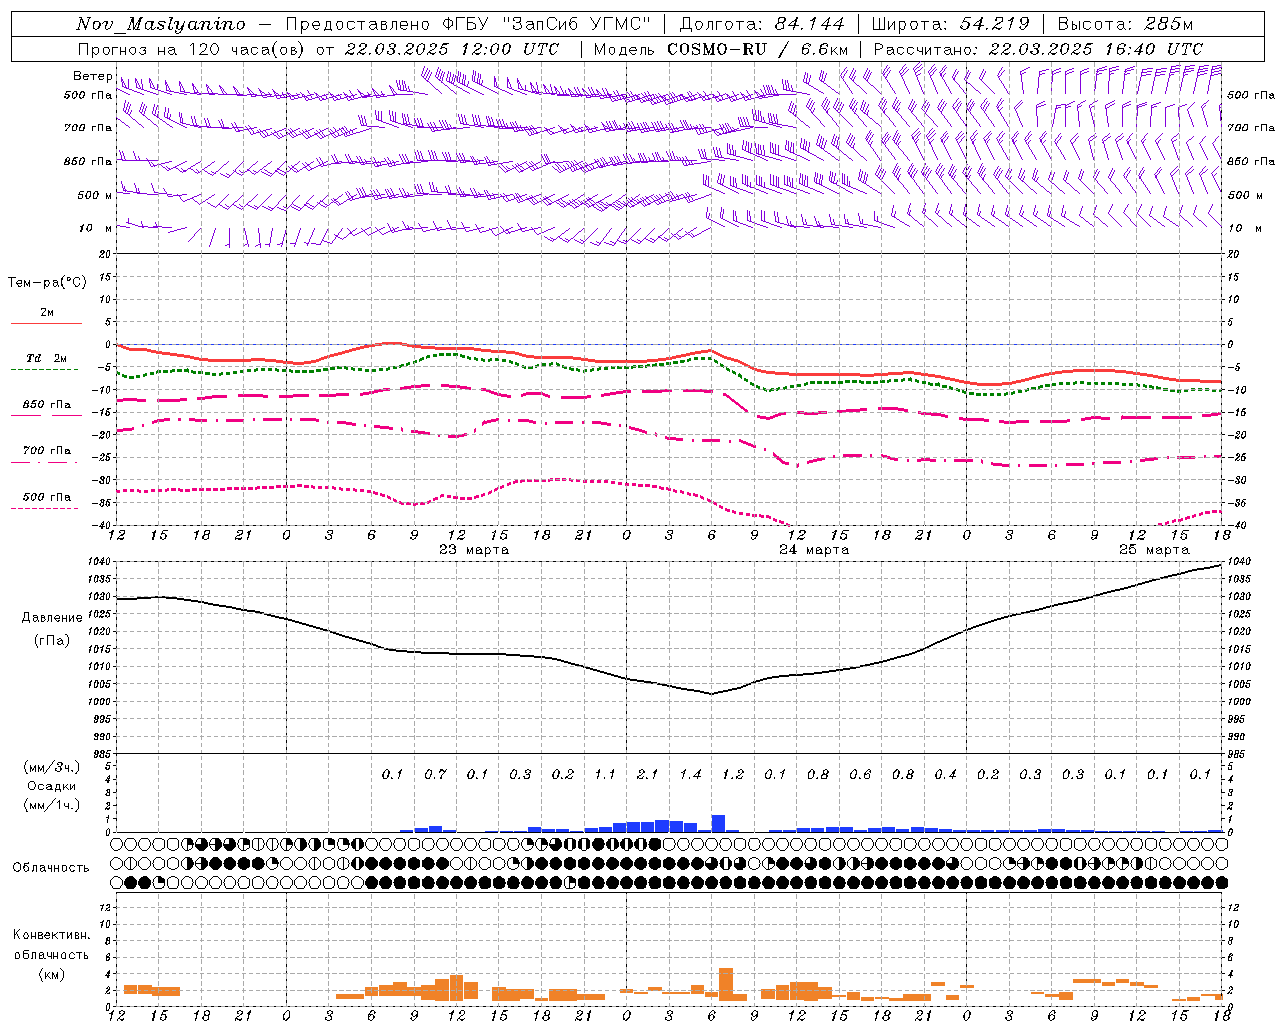Image resolution: width=1280 pixels, height=1024 pixels.
Task: Click the '1.1' precipitation amount value
Action: (605, 774)
